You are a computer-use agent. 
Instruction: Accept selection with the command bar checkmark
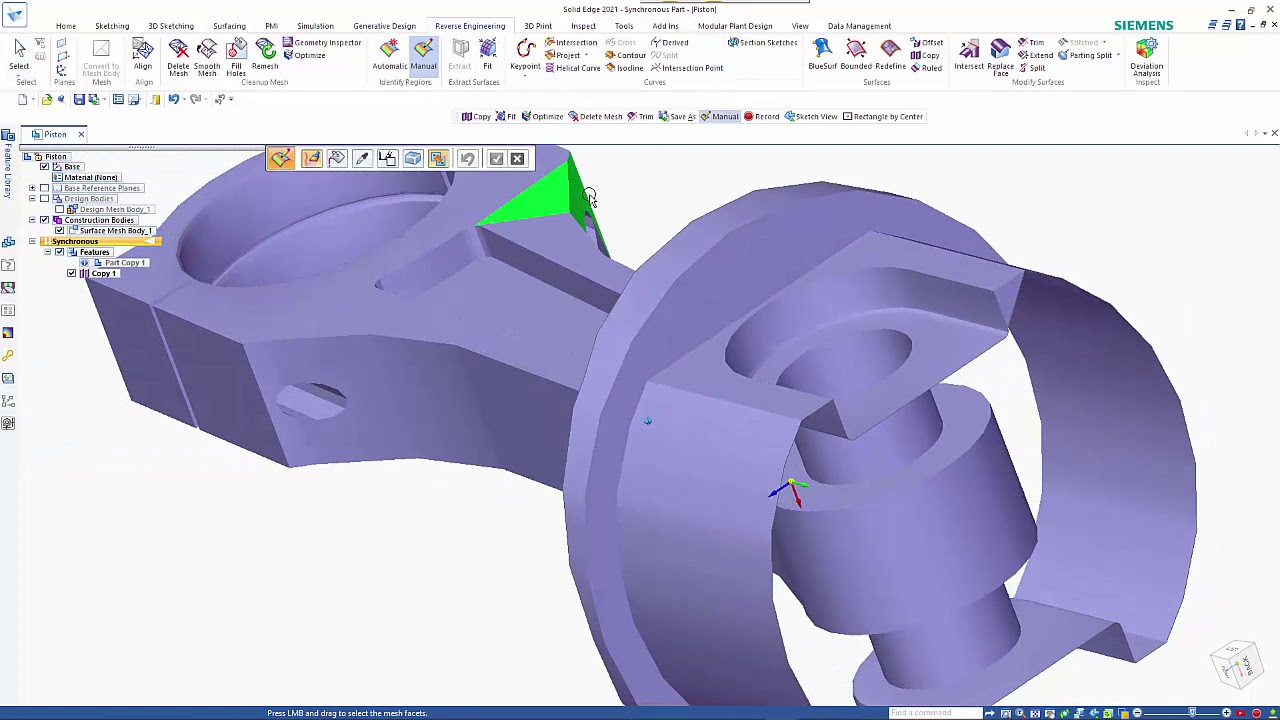(x=496, y=158)
